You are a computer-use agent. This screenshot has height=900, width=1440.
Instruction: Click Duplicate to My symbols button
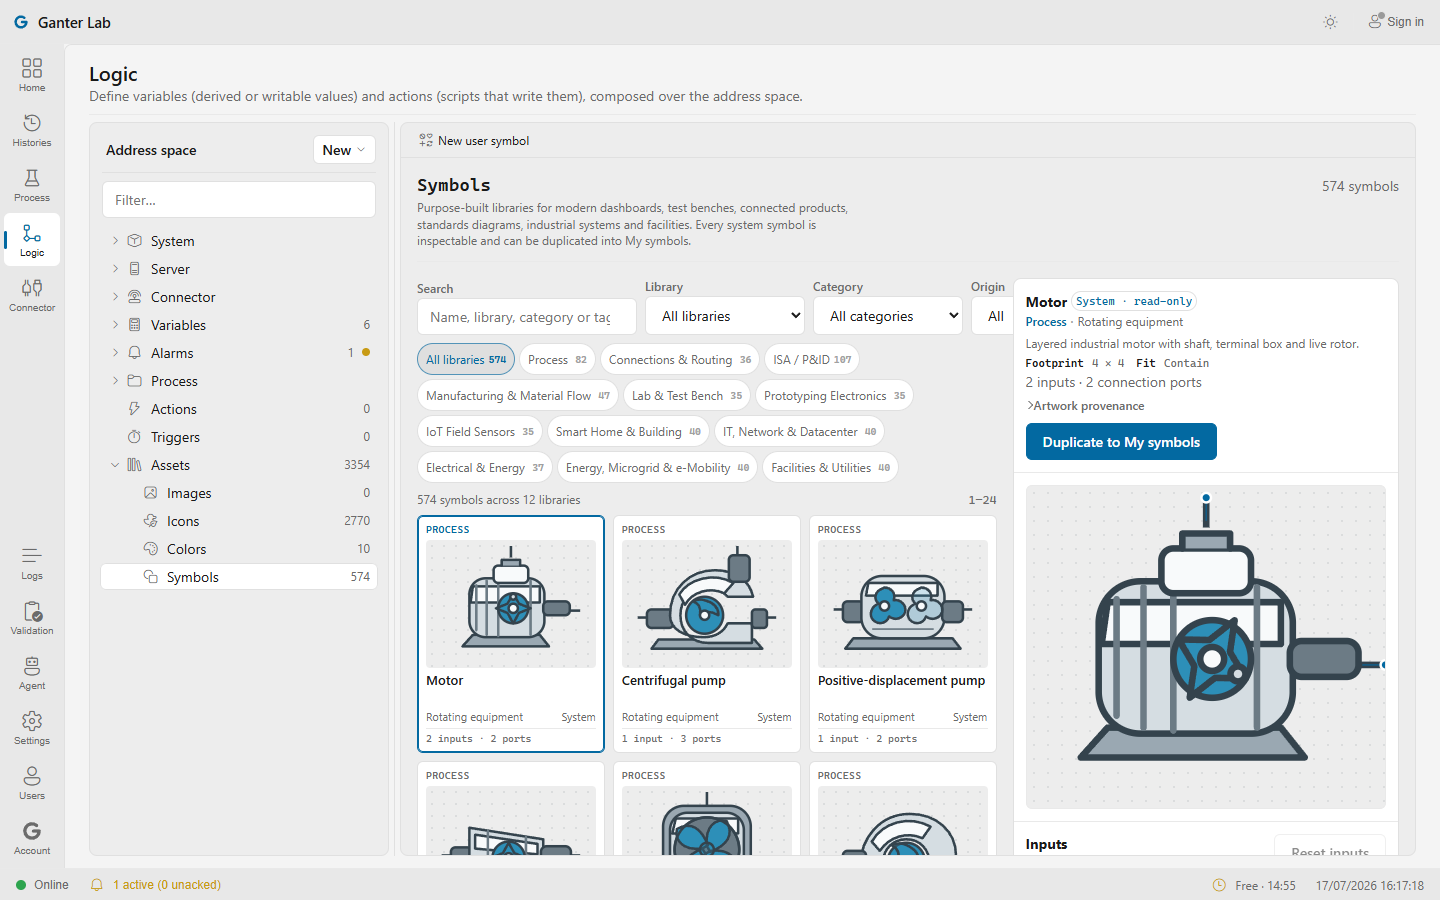[x=1121, y=442]
